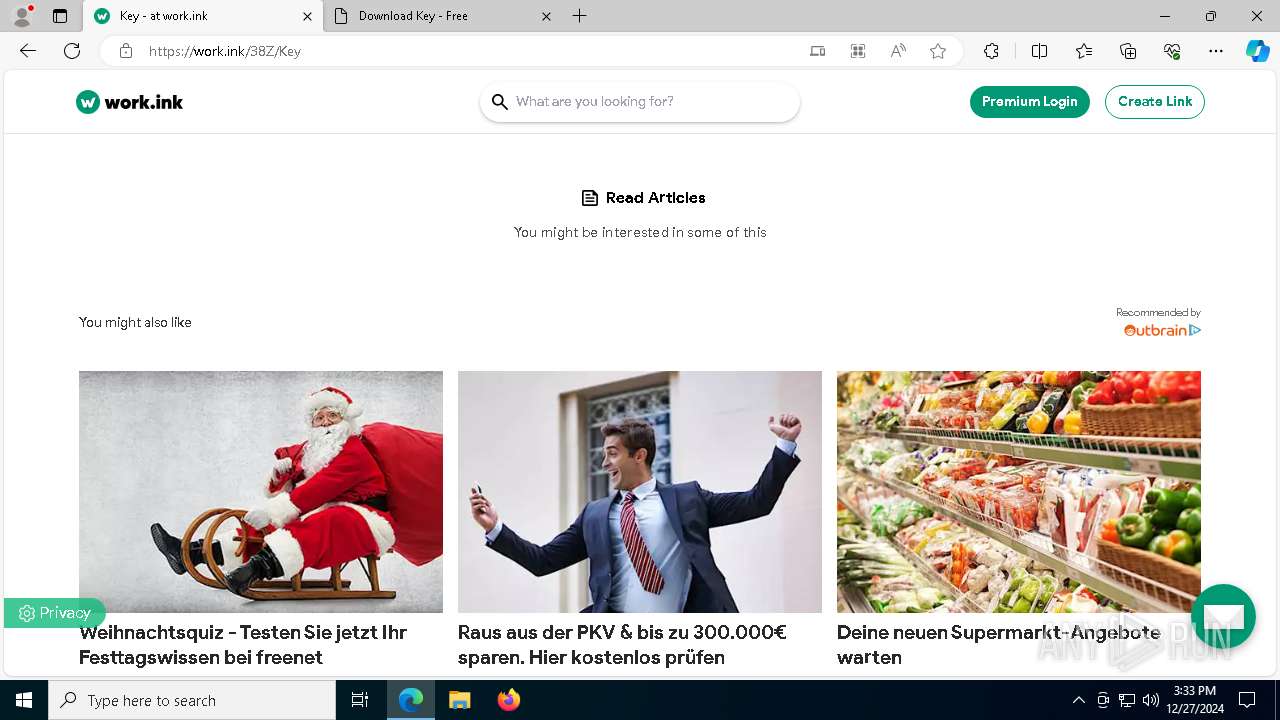Focus the 'What are you looking for?' search field
Viewport: 1280px width, 720px height.
[640, 102]
